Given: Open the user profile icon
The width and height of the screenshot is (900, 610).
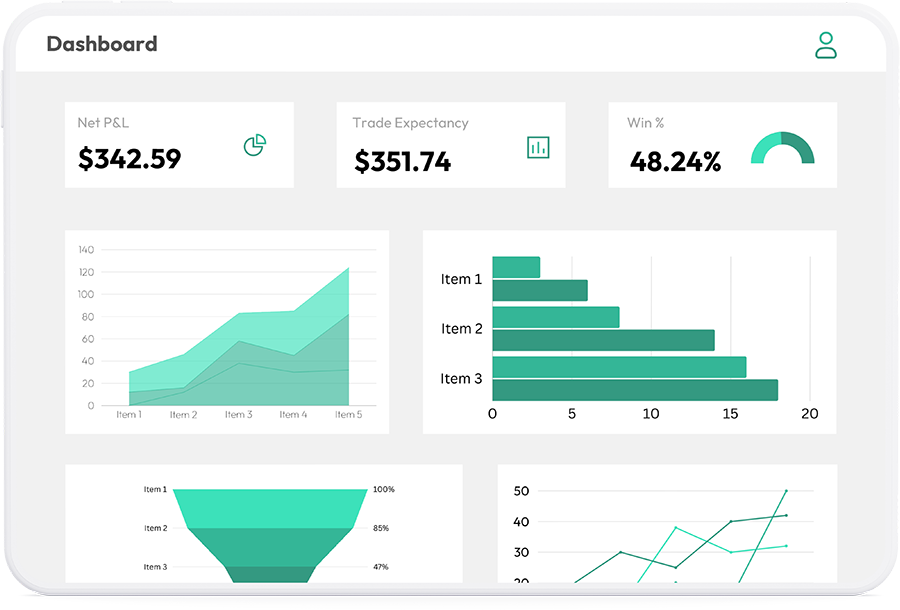Looking at the screenshot, I should 825,45.
